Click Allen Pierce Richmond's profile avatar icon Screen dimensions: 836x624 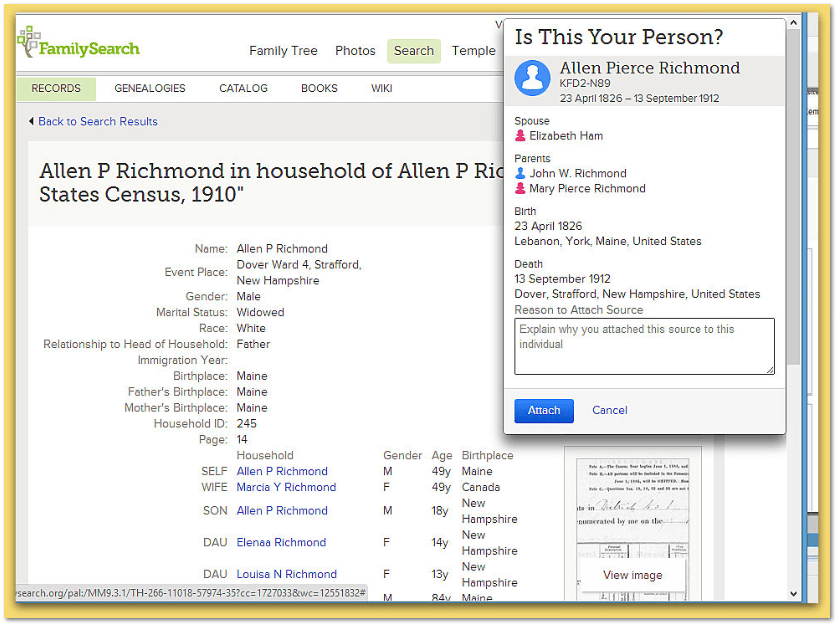(x=532, y=78)
